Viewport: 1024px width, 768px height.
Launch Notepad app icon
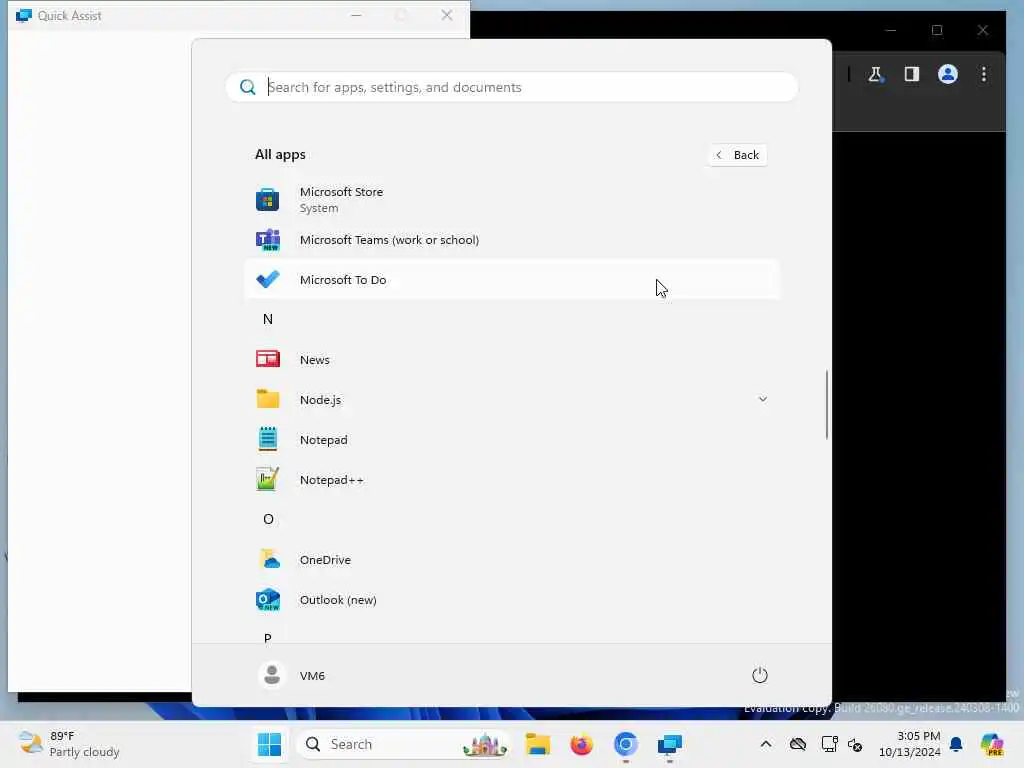(x=268, y=440)
